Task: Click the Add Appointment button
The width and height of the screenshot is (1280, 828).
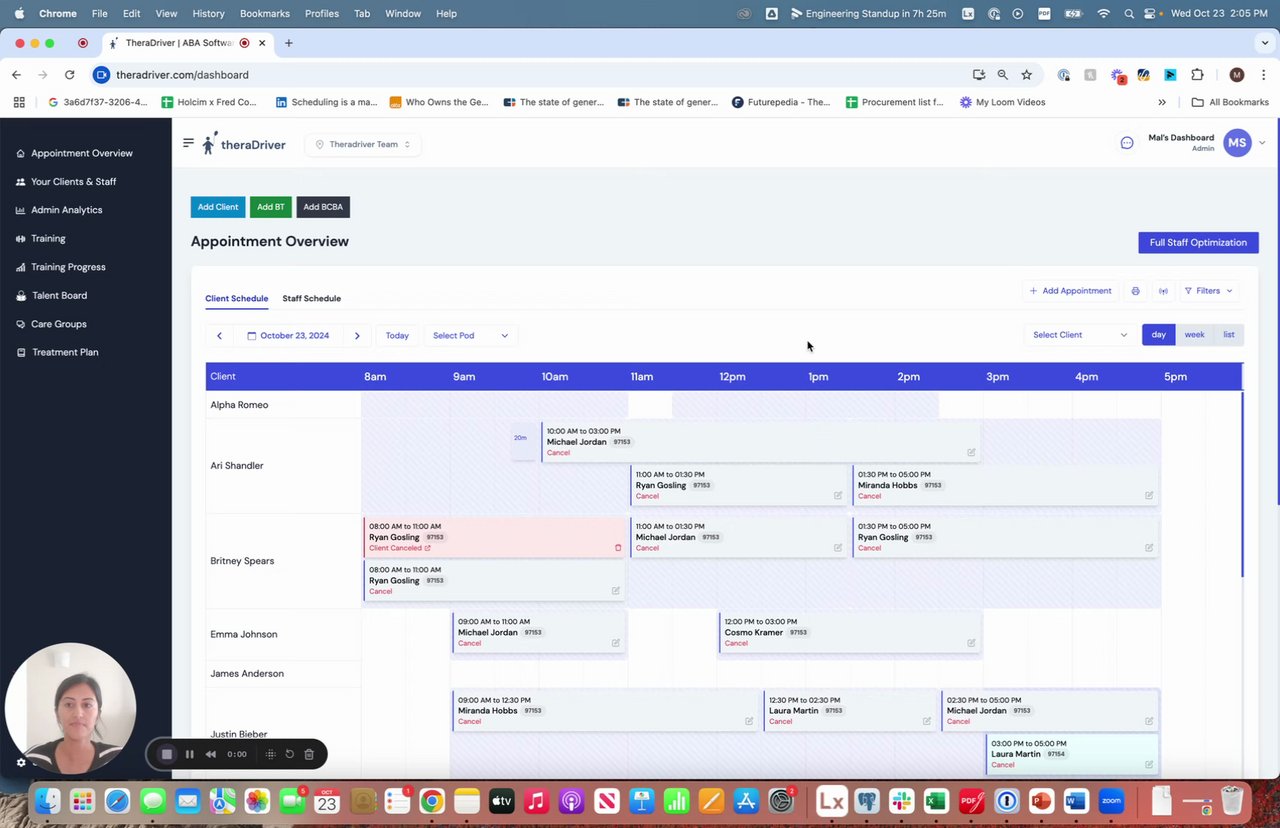Action: tap(1071, 291)
